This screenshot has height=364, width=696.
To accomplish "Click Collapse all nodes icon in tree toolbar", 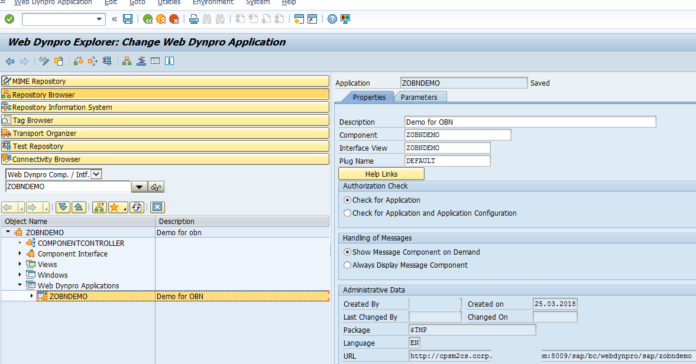I will [79, 207].
